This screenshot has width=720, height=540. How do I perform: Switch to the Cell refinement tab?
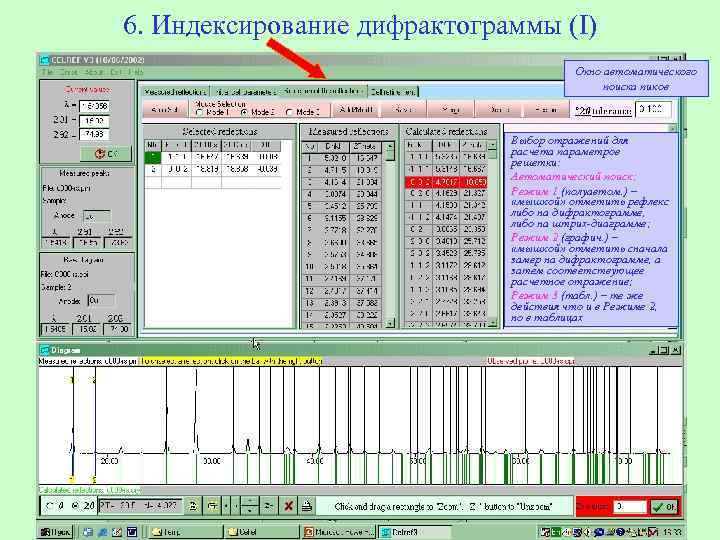[393, 92]
